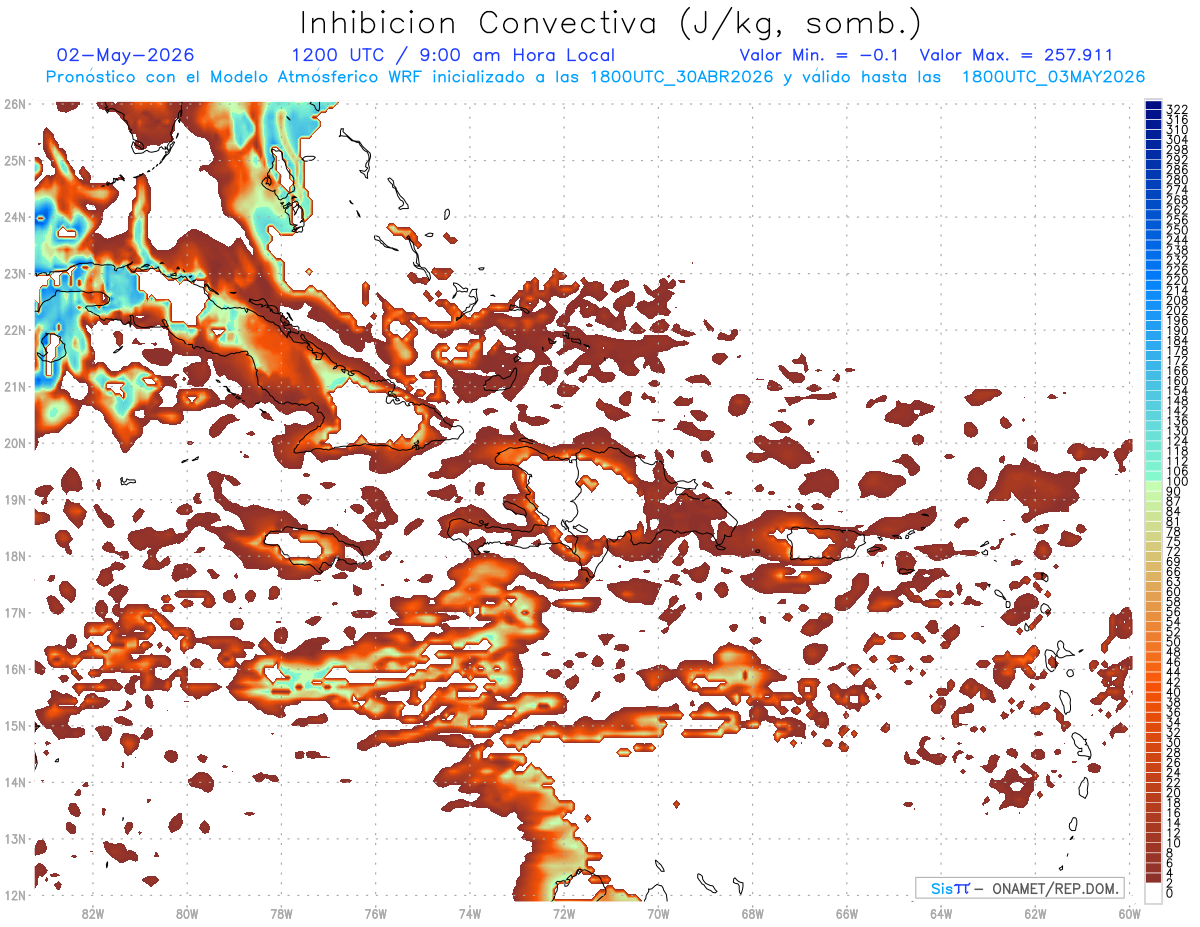Click the orange 40 level on color scale
1200x927 pixels.
(x=1154, y=692)
